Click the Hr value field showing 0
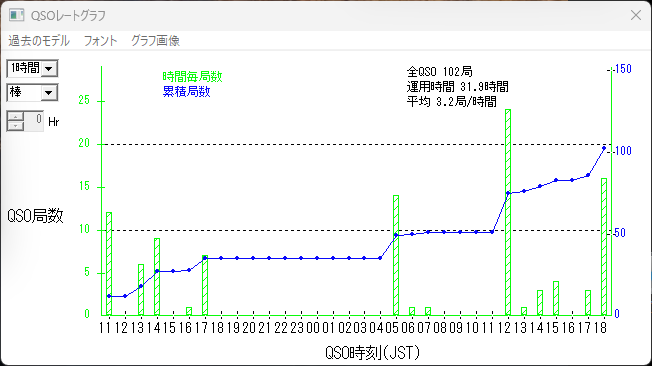Image resolution: width=652 pixels, height=366 pixels. [33, 121]
